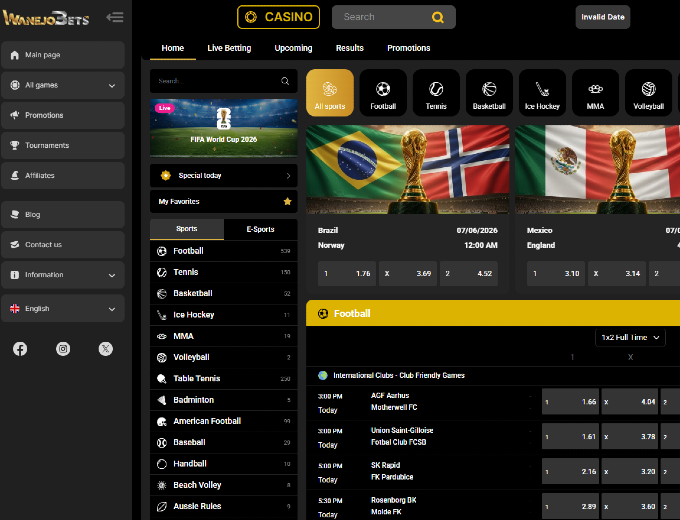Image resolution: width=680 pixels, height=520 pixels.
Task: Expand American Football in the sports list
Action: pos(223,421)
